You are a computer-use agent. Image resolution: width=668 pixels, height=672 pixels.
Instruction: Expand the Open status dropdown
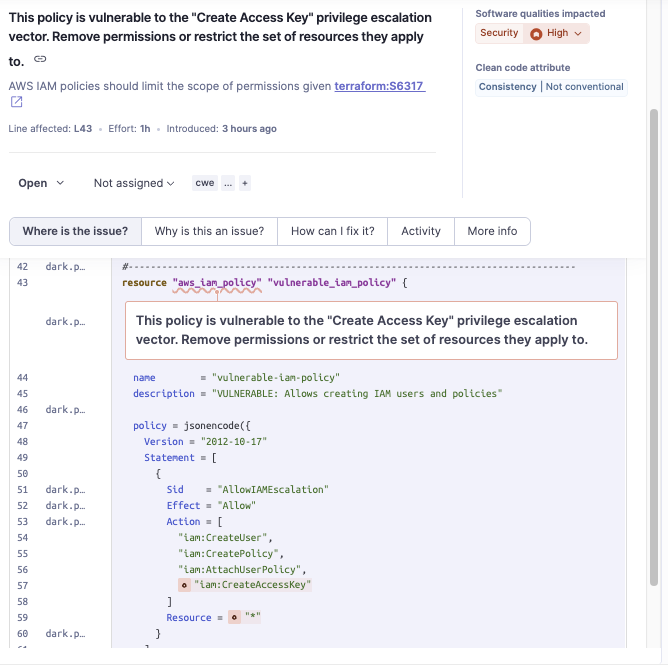pyautogui.click(x=41, y=183)
